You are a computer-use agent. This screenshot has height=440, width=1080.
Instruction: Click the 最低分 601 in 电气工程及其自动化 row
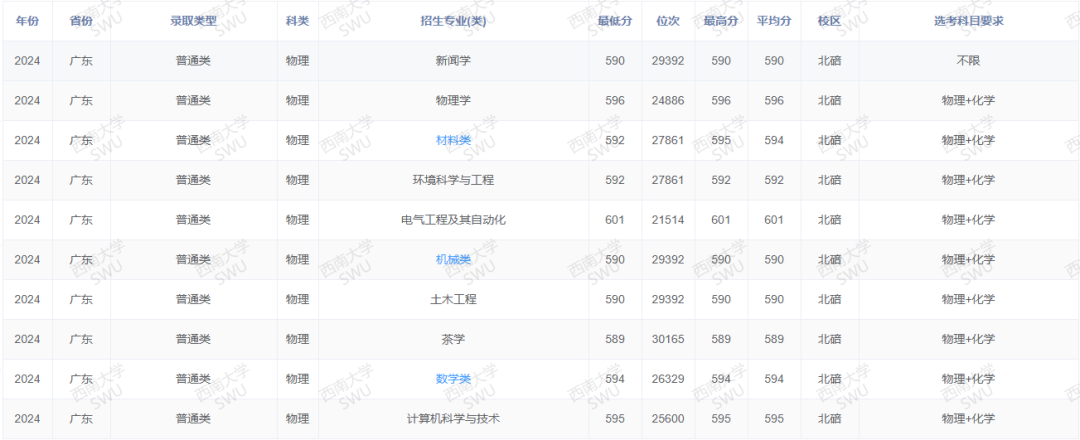(615, 220)
